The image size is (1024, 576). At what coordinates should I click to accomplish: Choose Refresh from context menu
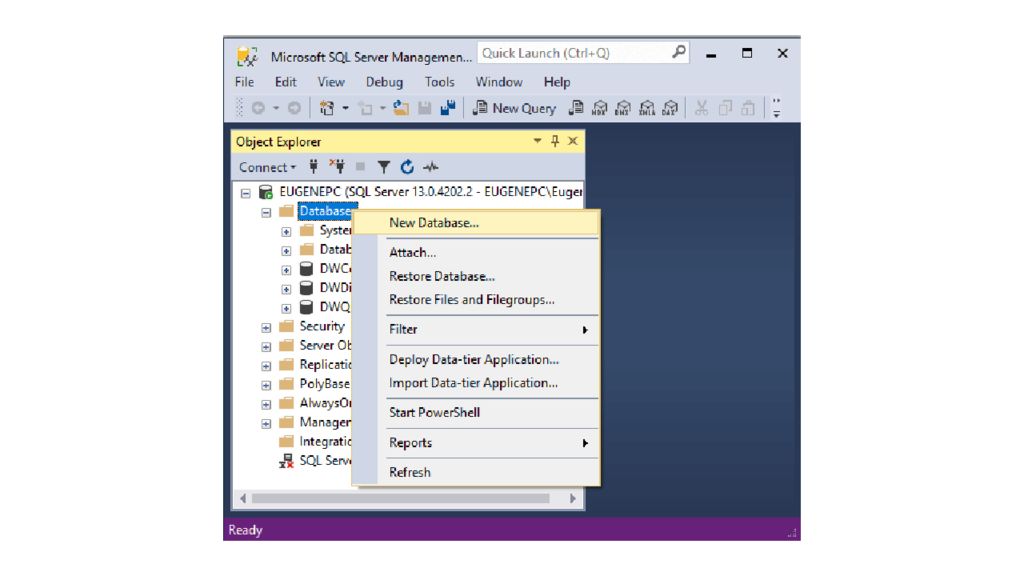point(476,472)
